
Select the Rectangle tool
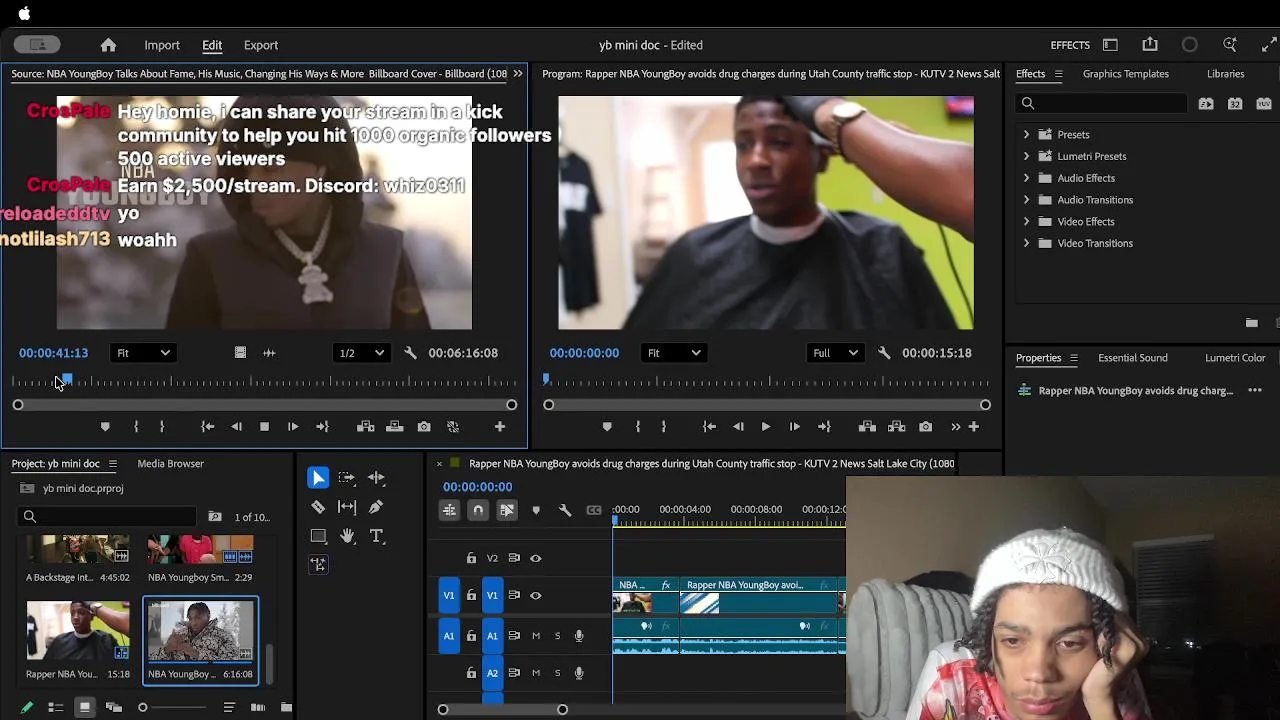tap(318, 536)
